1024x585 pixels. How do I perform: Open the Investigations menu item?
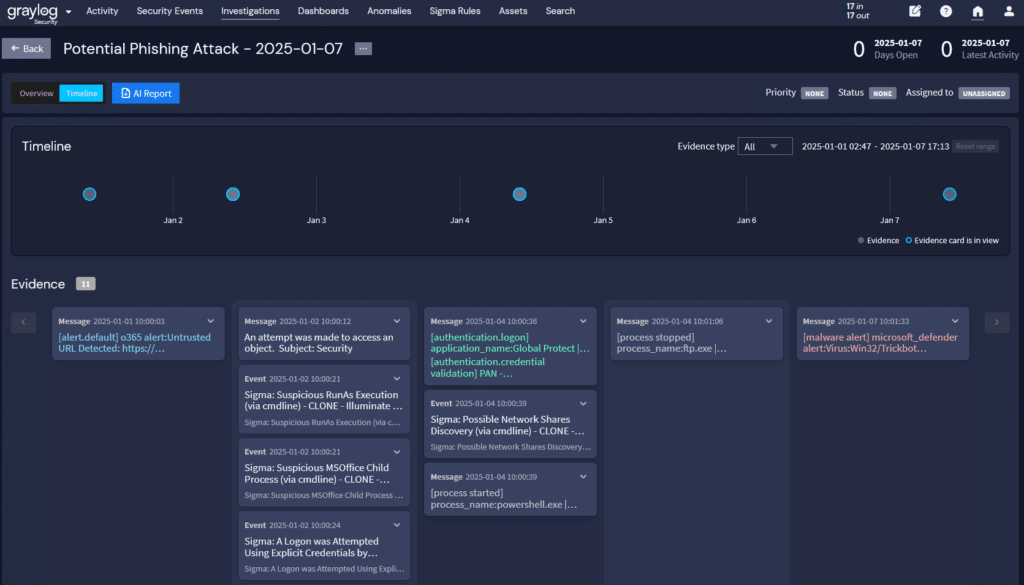click(x=250, y=11)
